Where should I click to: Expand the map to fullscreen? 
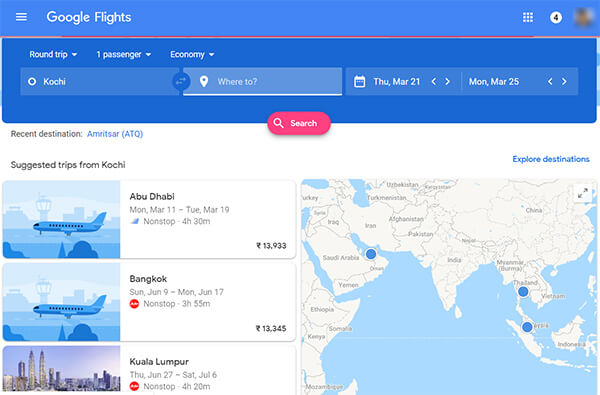pos(583,193)
